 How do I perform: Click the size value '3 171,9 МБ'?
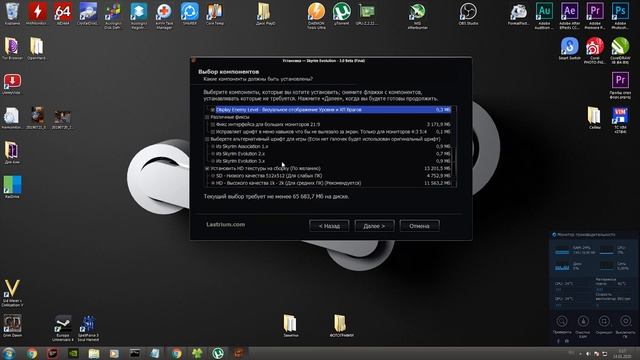pos(438,124)
